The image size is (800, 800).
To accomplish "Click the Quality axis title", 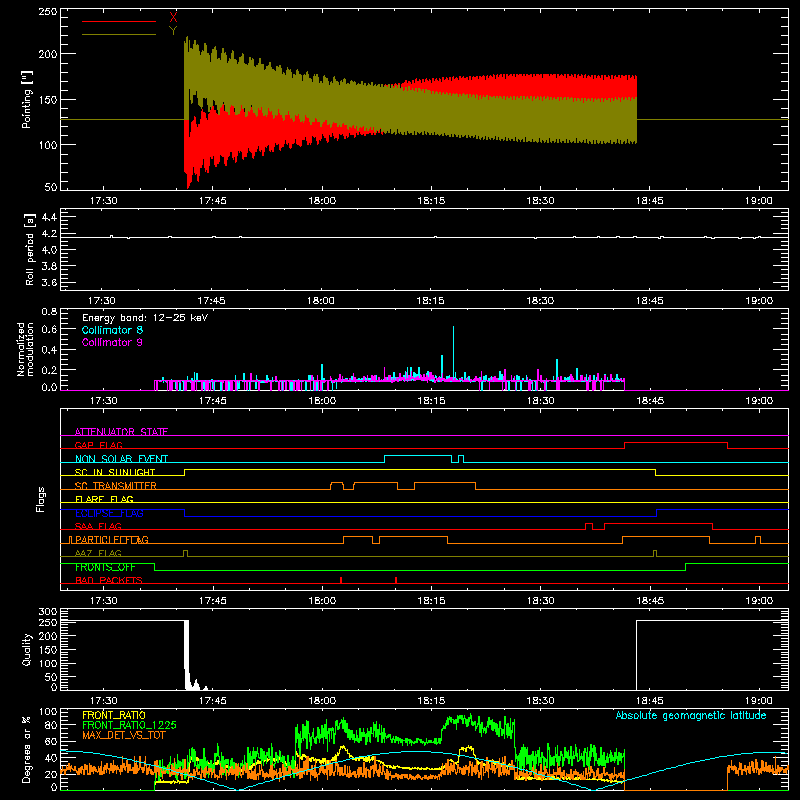I will click(x=27, y=649).
